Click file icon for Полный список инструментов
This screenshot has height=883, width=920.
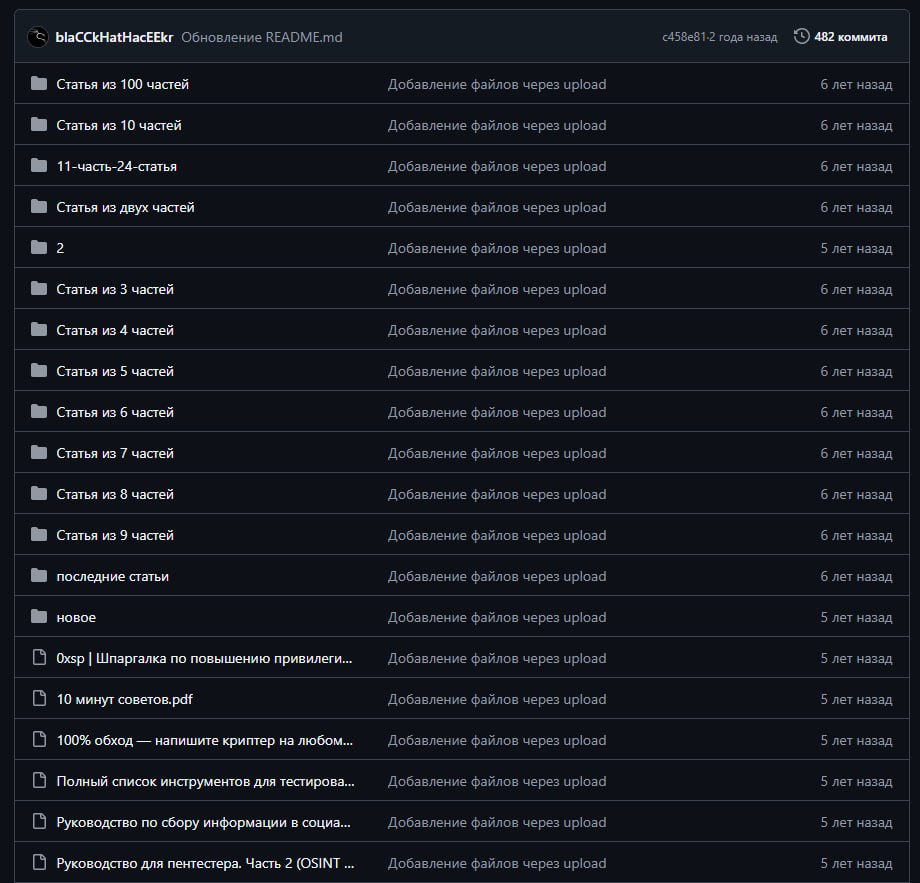tap(39, 781)
